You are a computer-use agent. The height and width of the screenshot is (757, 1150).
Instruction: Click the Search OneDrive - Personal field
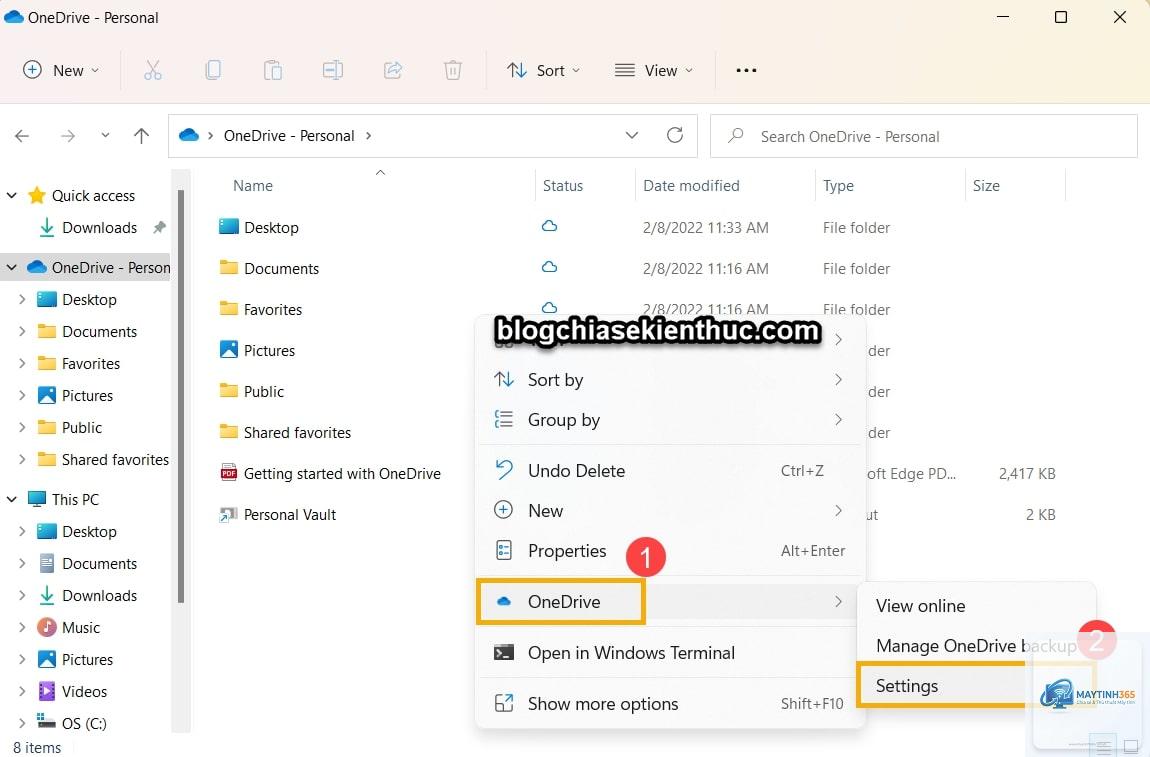coord(923,136)
